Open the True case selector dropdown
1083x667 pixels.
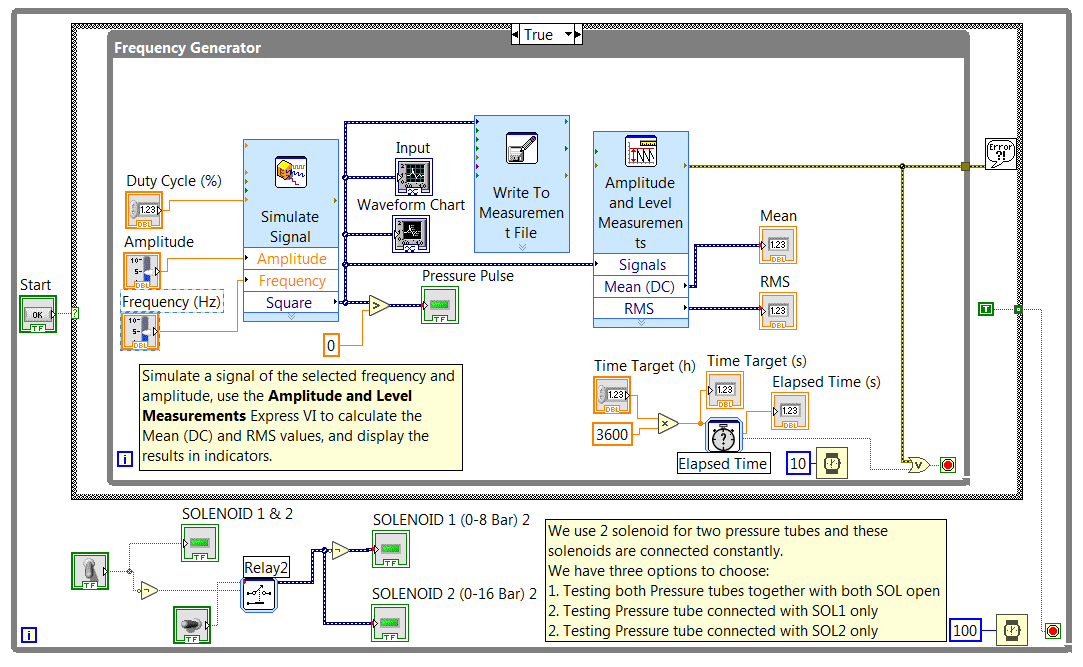click(569, 33)
